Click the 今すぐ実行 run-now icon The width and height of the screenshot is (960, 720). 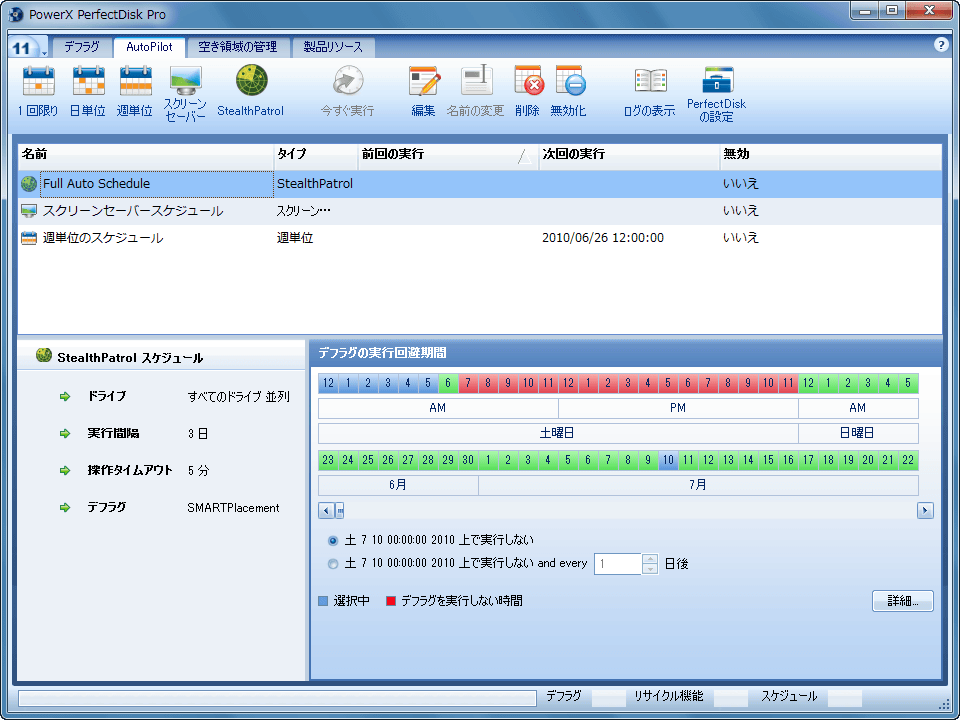click(347, 91)
